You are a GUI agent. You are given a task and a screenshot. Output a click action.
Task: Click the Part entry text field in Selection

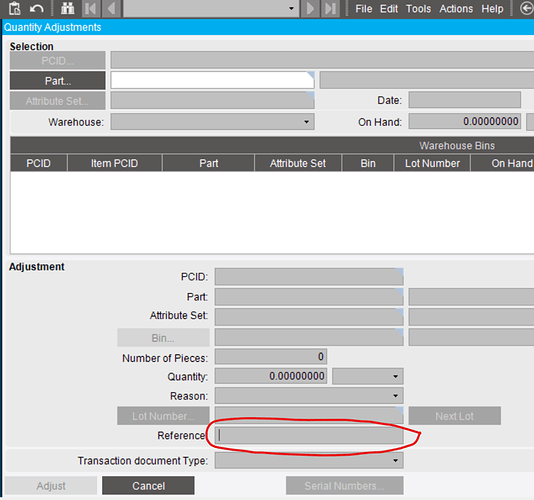pos(212,80)
